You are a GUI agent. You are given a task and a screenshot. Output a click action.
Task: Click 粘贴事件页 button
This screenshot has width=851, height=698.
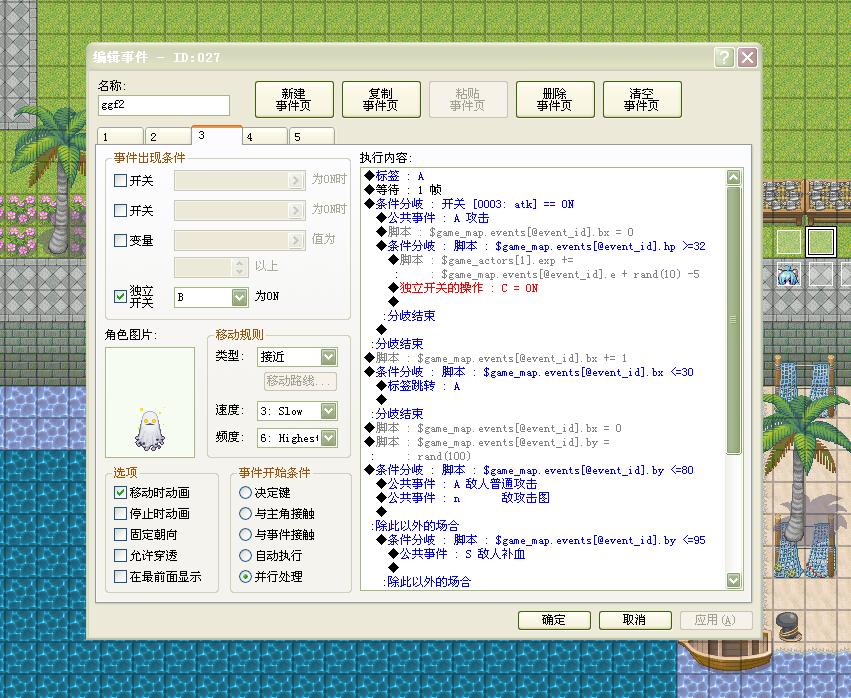click(468, 99)
